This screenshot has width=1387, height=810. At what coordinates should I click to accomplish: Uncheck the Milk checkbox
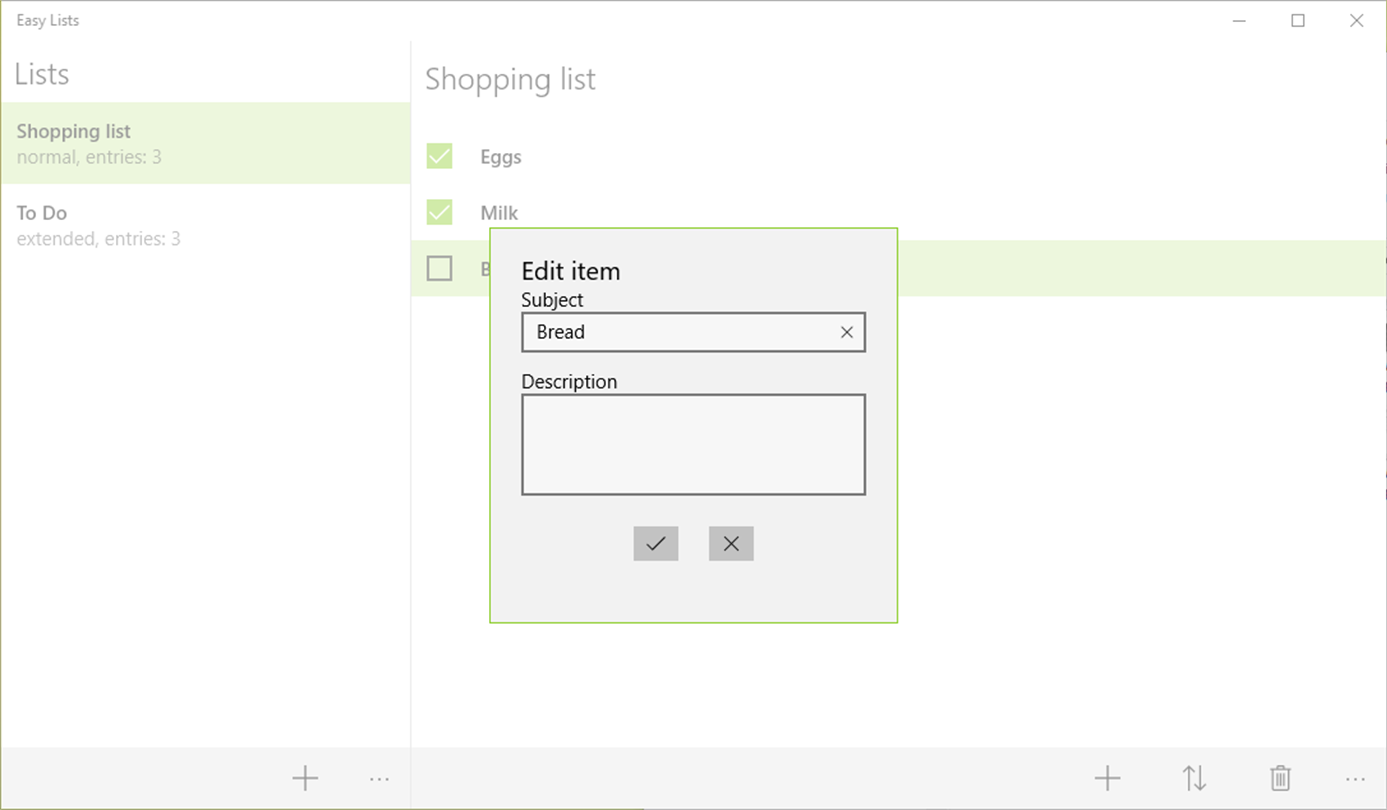point(439,212)
